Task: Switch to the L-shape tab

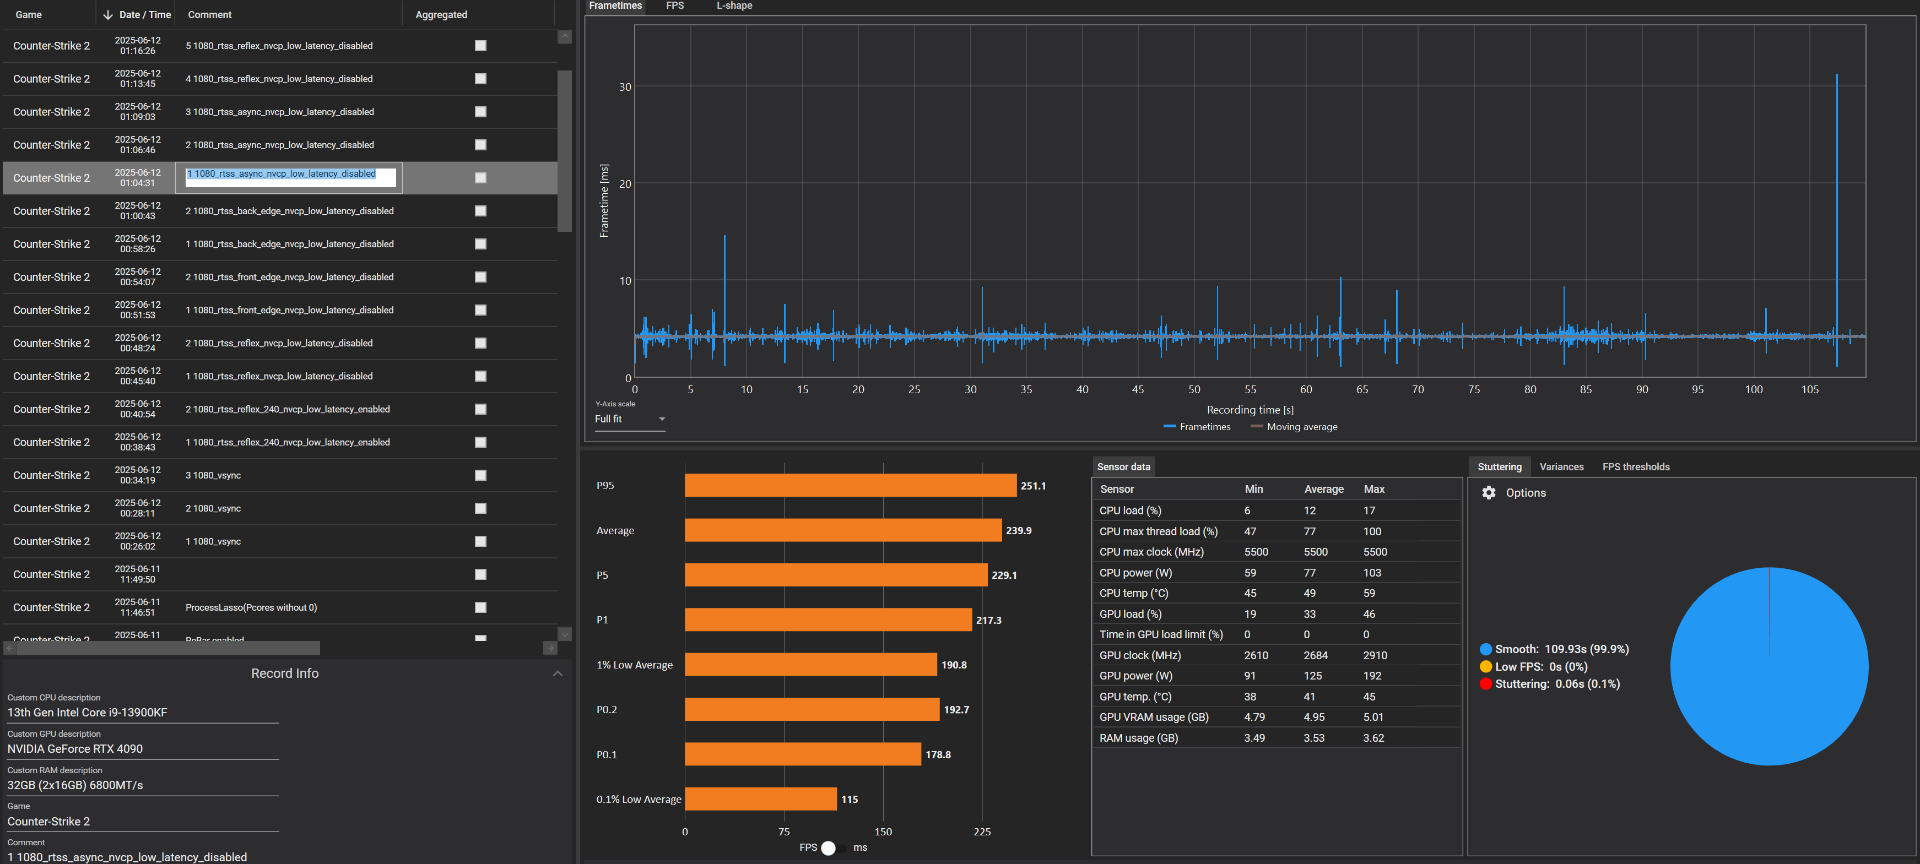Action: click(x=734, y=6)
